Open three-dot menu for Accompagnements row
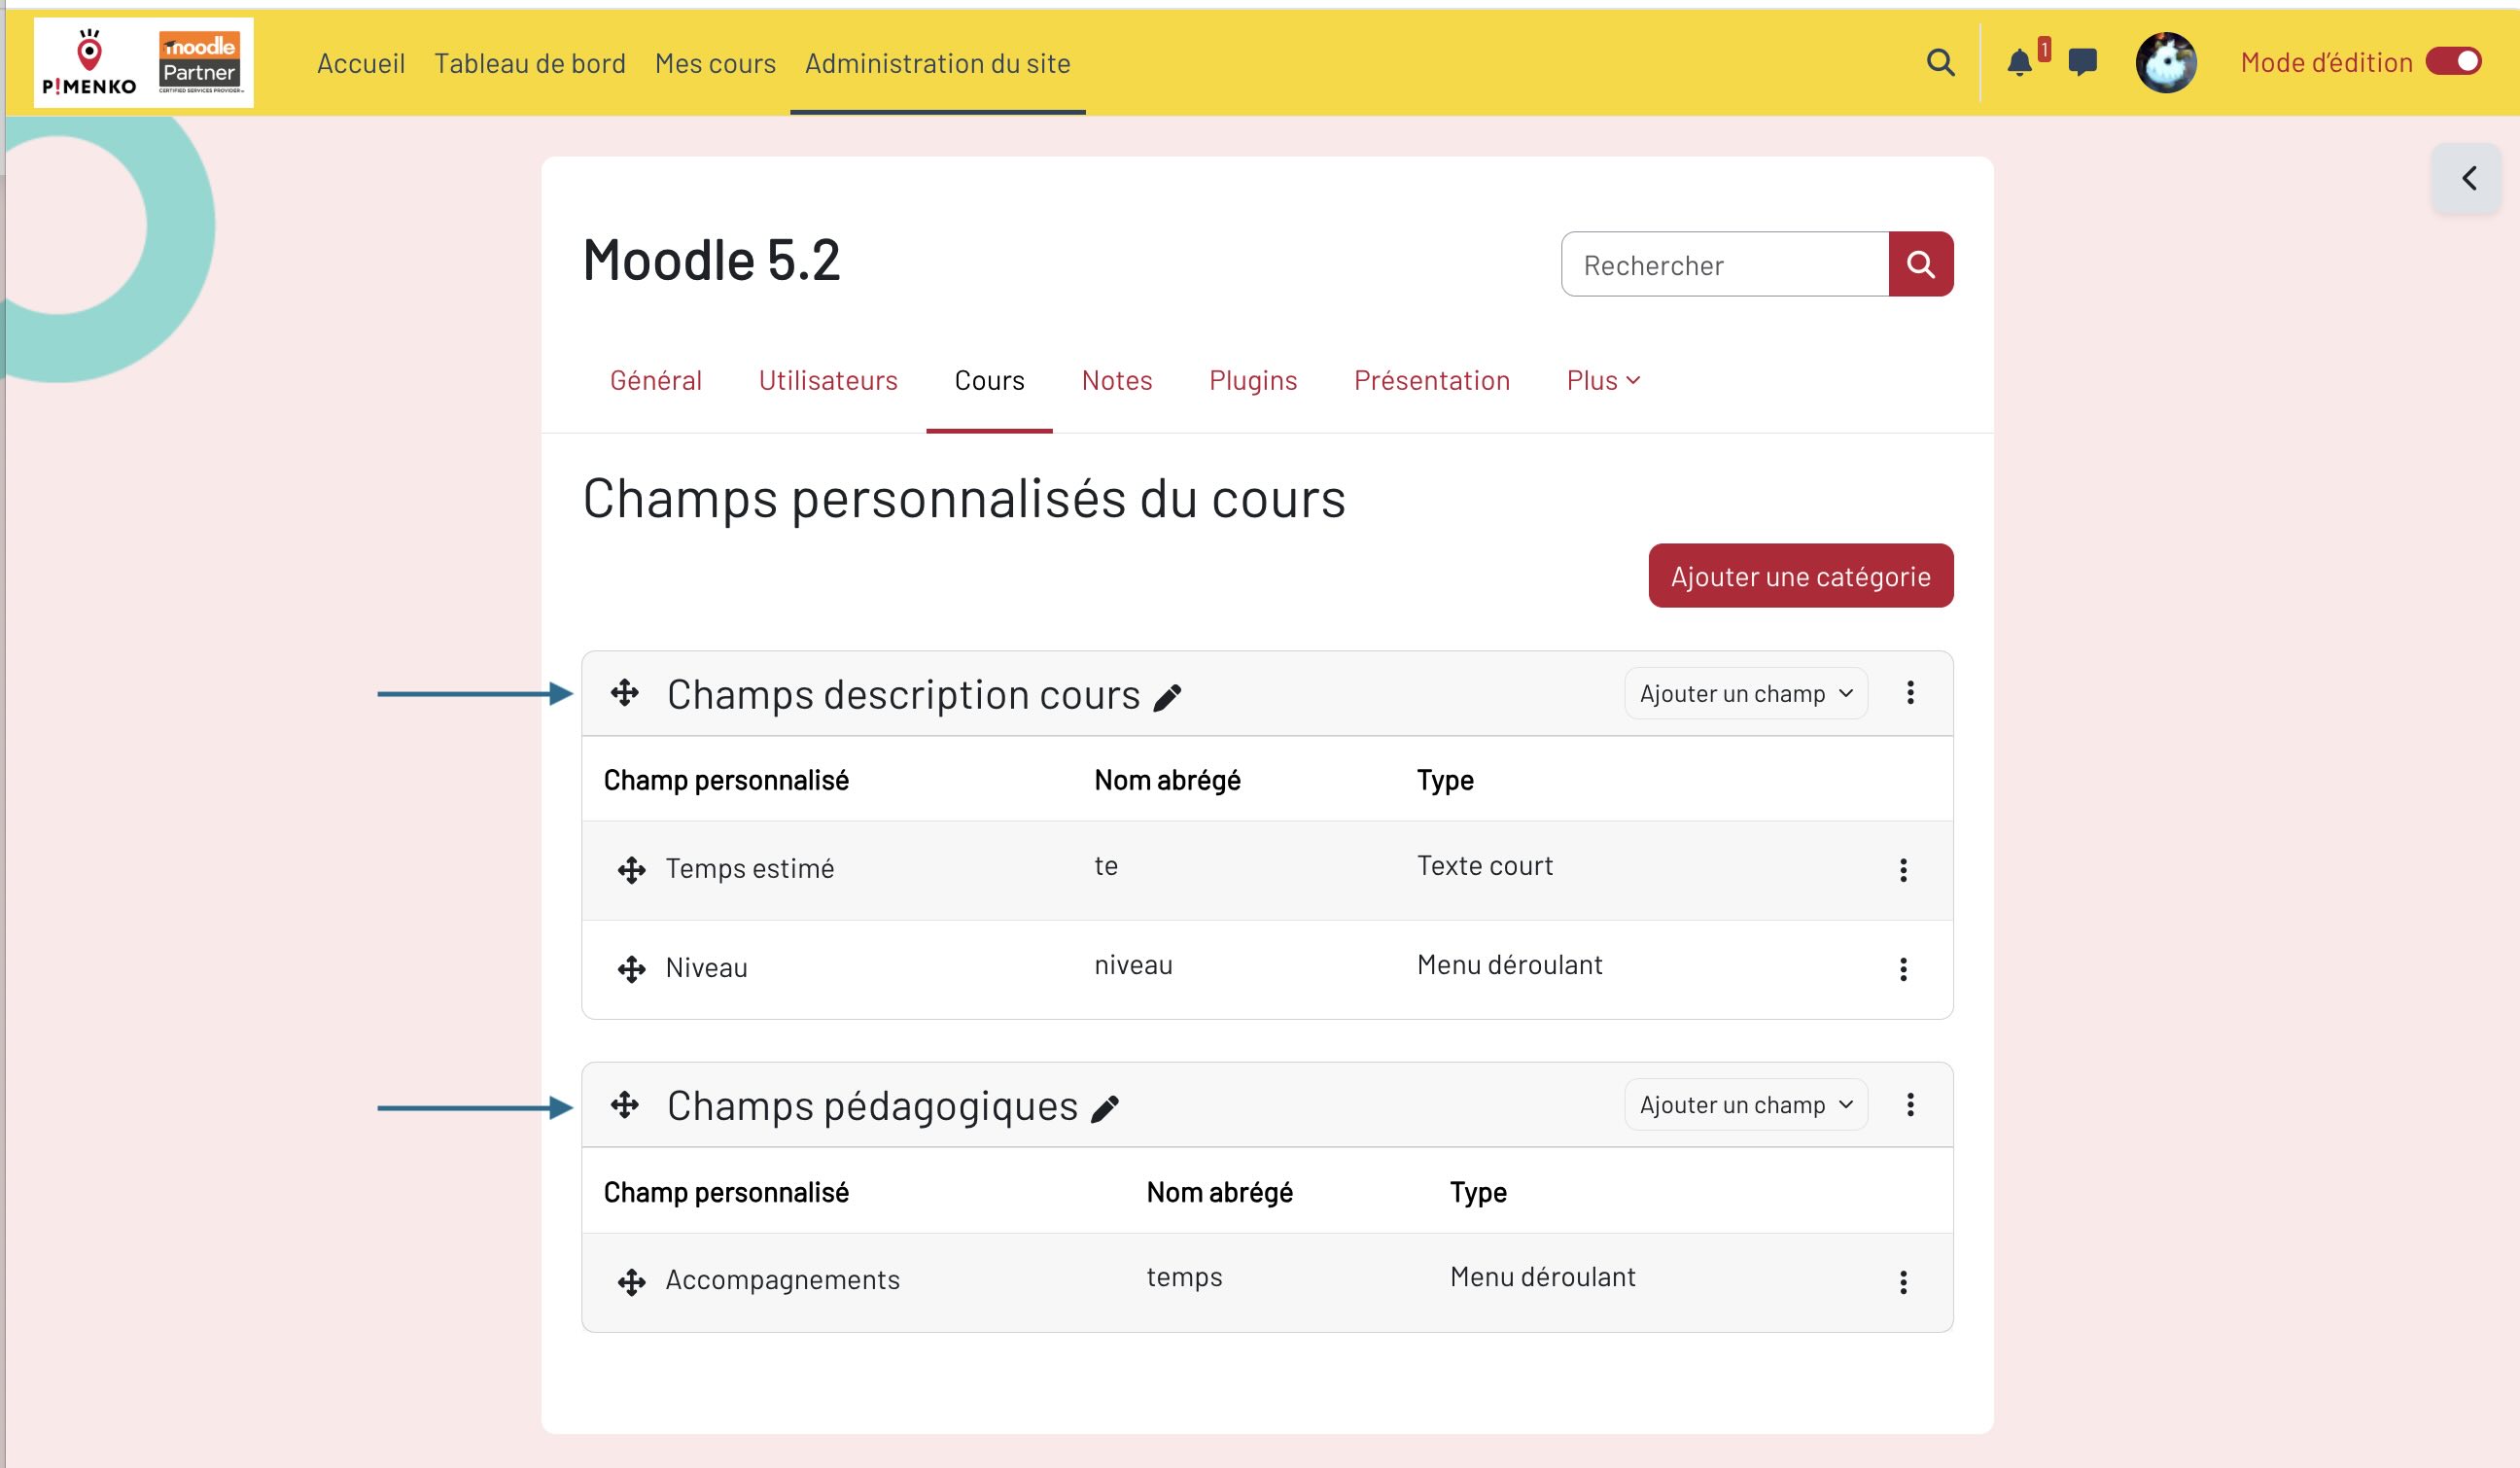Image resolution: width=2520 pixels, height=1468 pixels. click(x=1902, y=1282)
